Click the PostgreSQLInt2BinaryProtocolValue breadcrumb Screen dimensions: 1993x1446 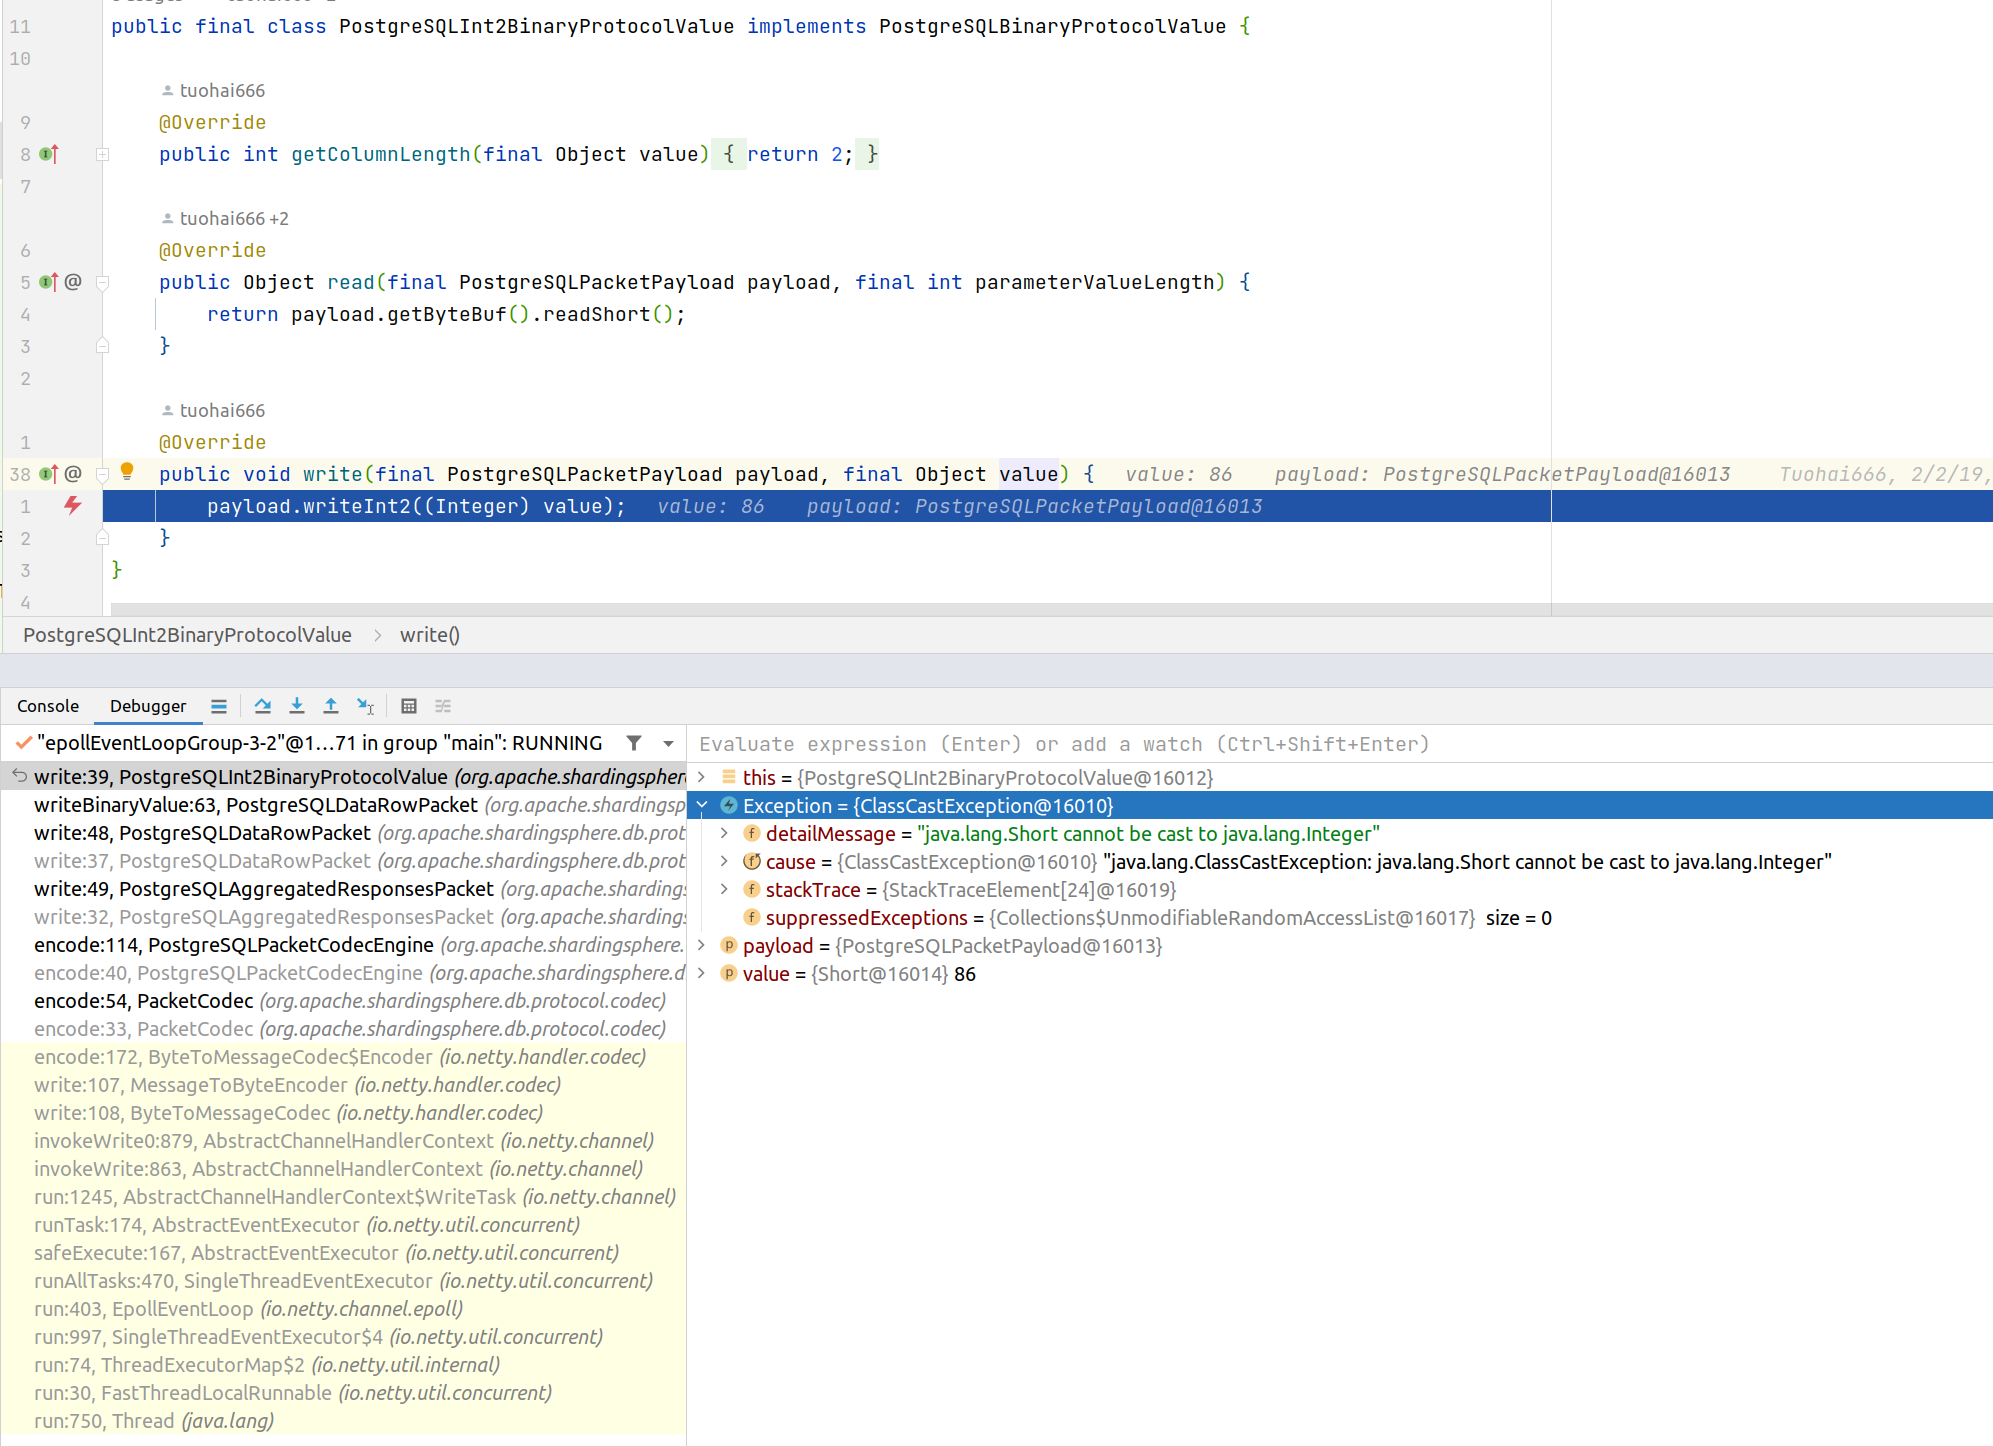pos(187,635)
